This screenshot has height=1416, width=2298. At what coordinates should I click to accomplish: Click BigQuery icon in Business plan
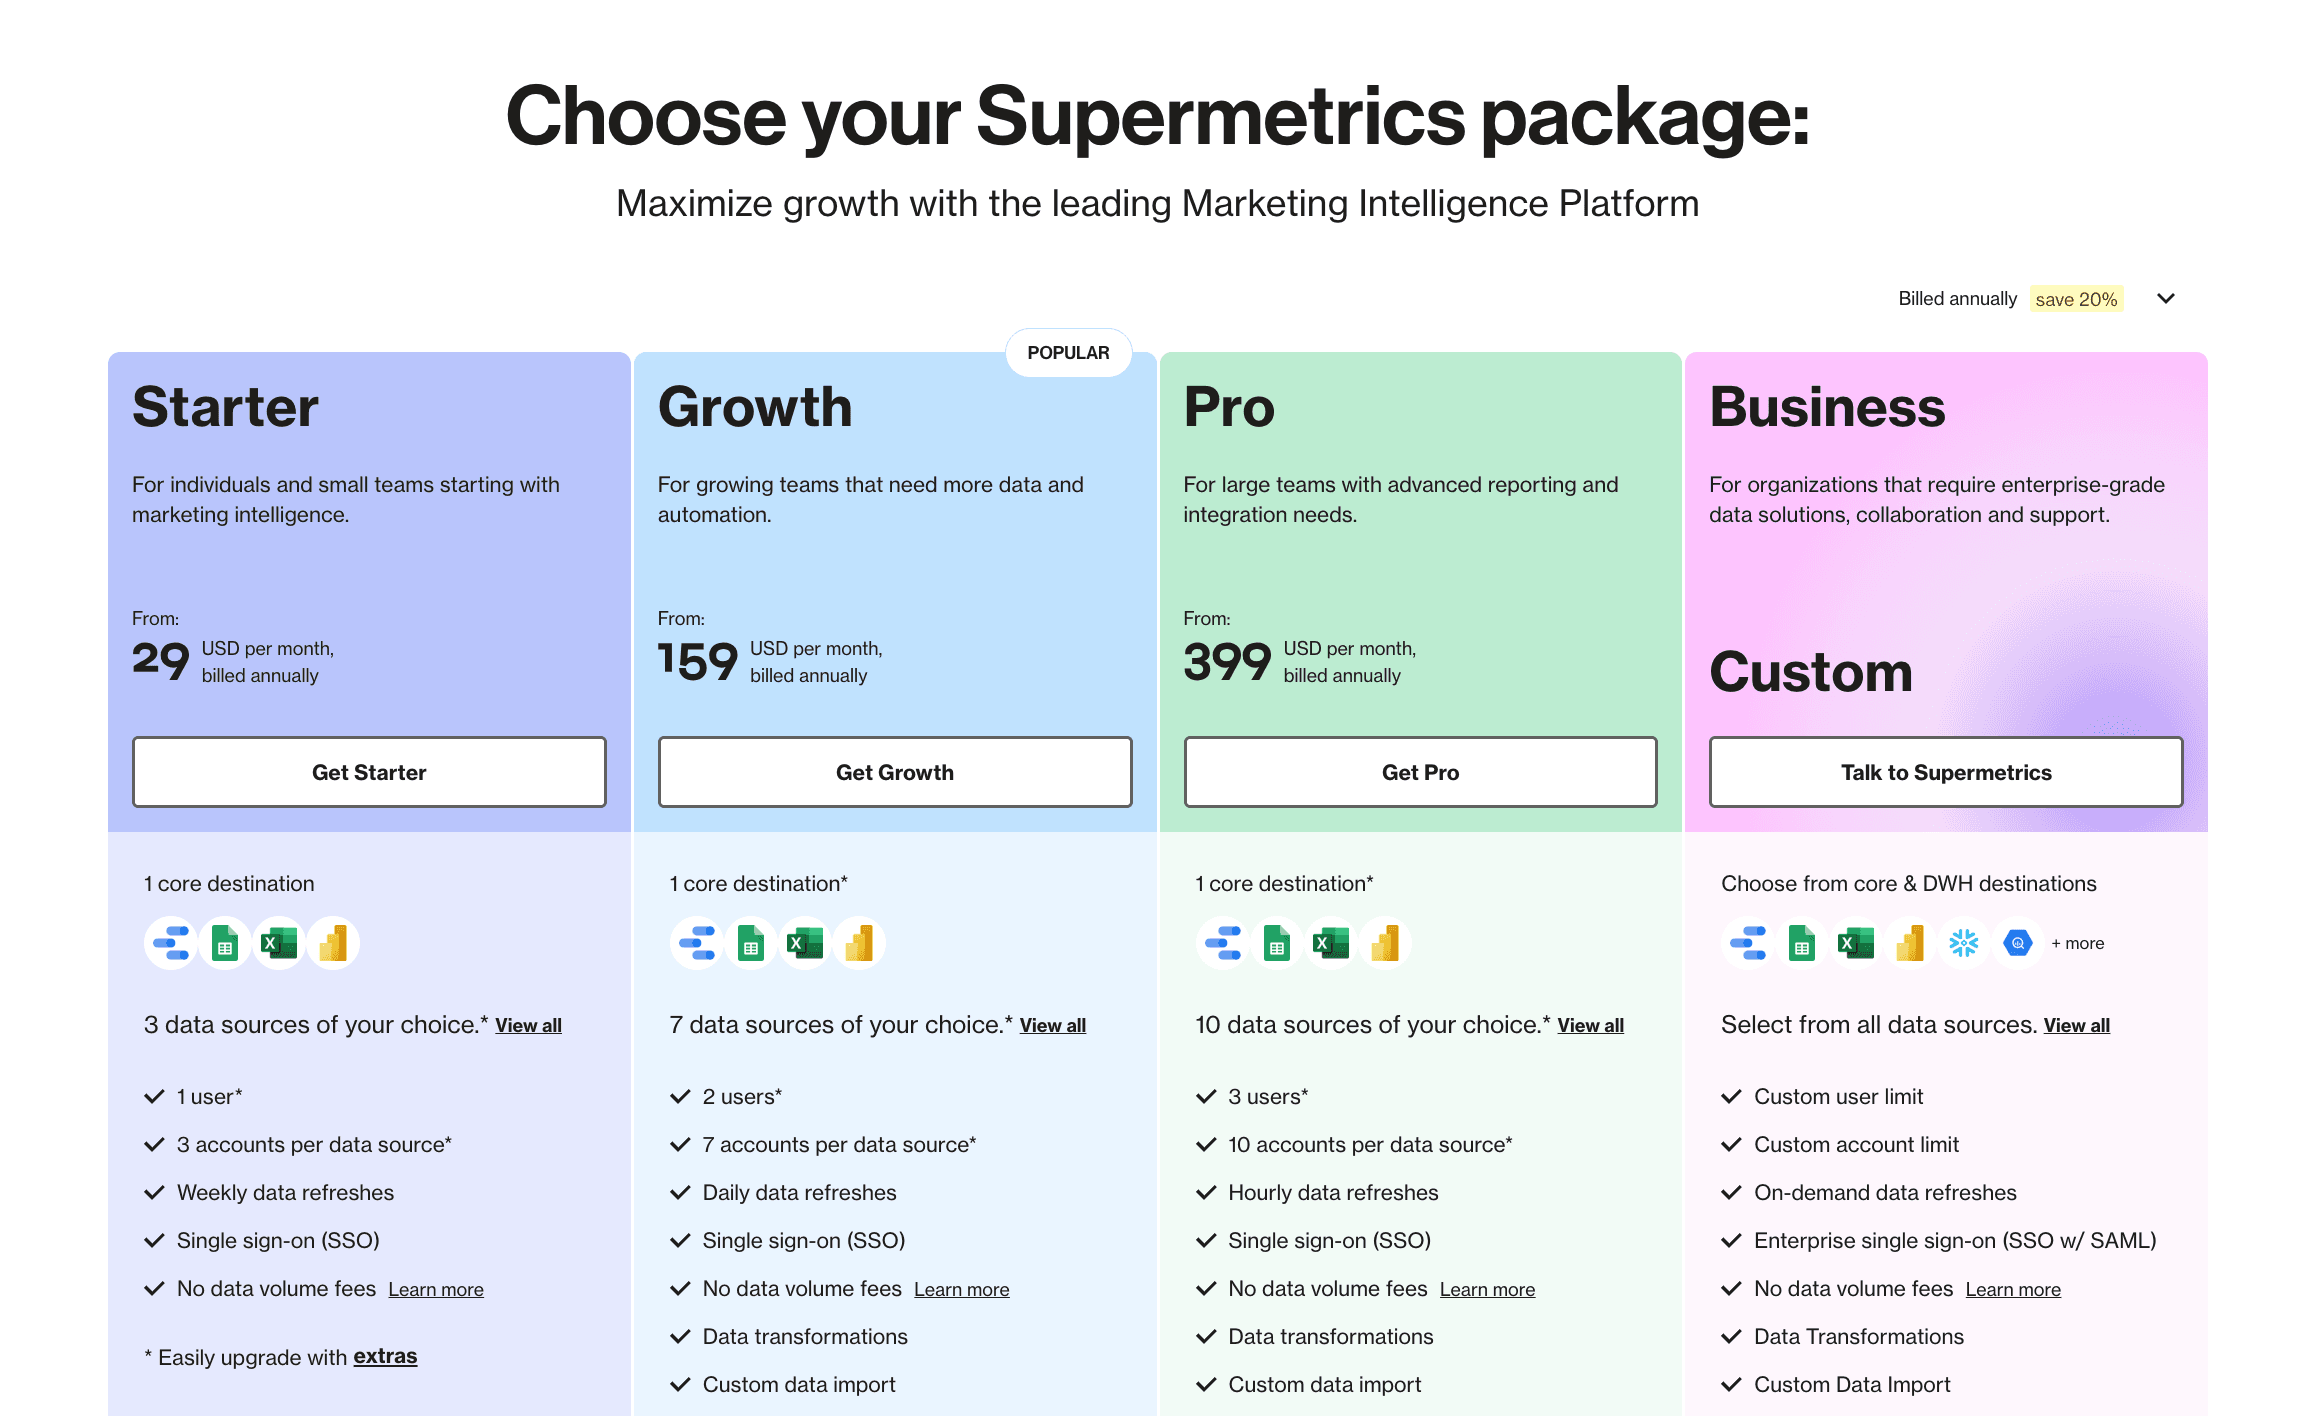click(x=2018, y=943)
